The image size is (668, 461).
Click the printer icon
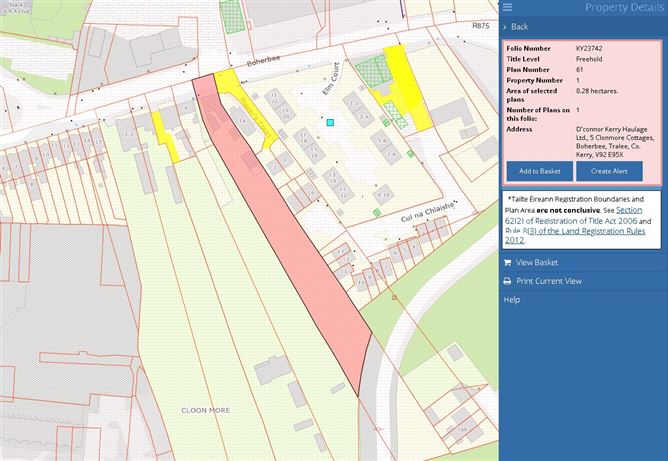click(507, 281)
